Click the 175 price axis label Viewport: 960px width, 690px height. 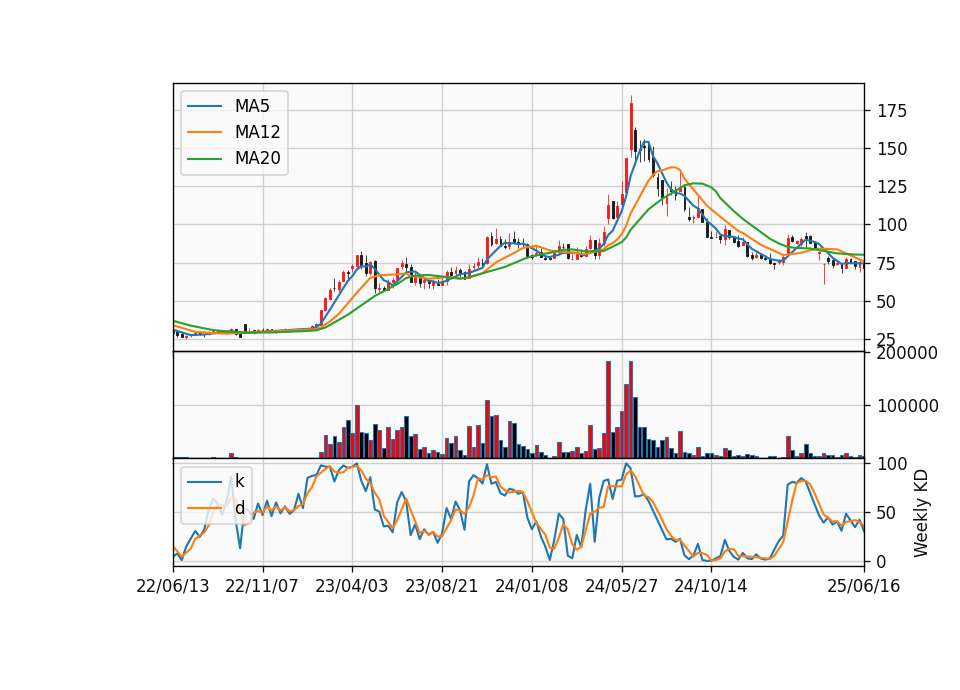pyautogui.click(x=892, y=111)
